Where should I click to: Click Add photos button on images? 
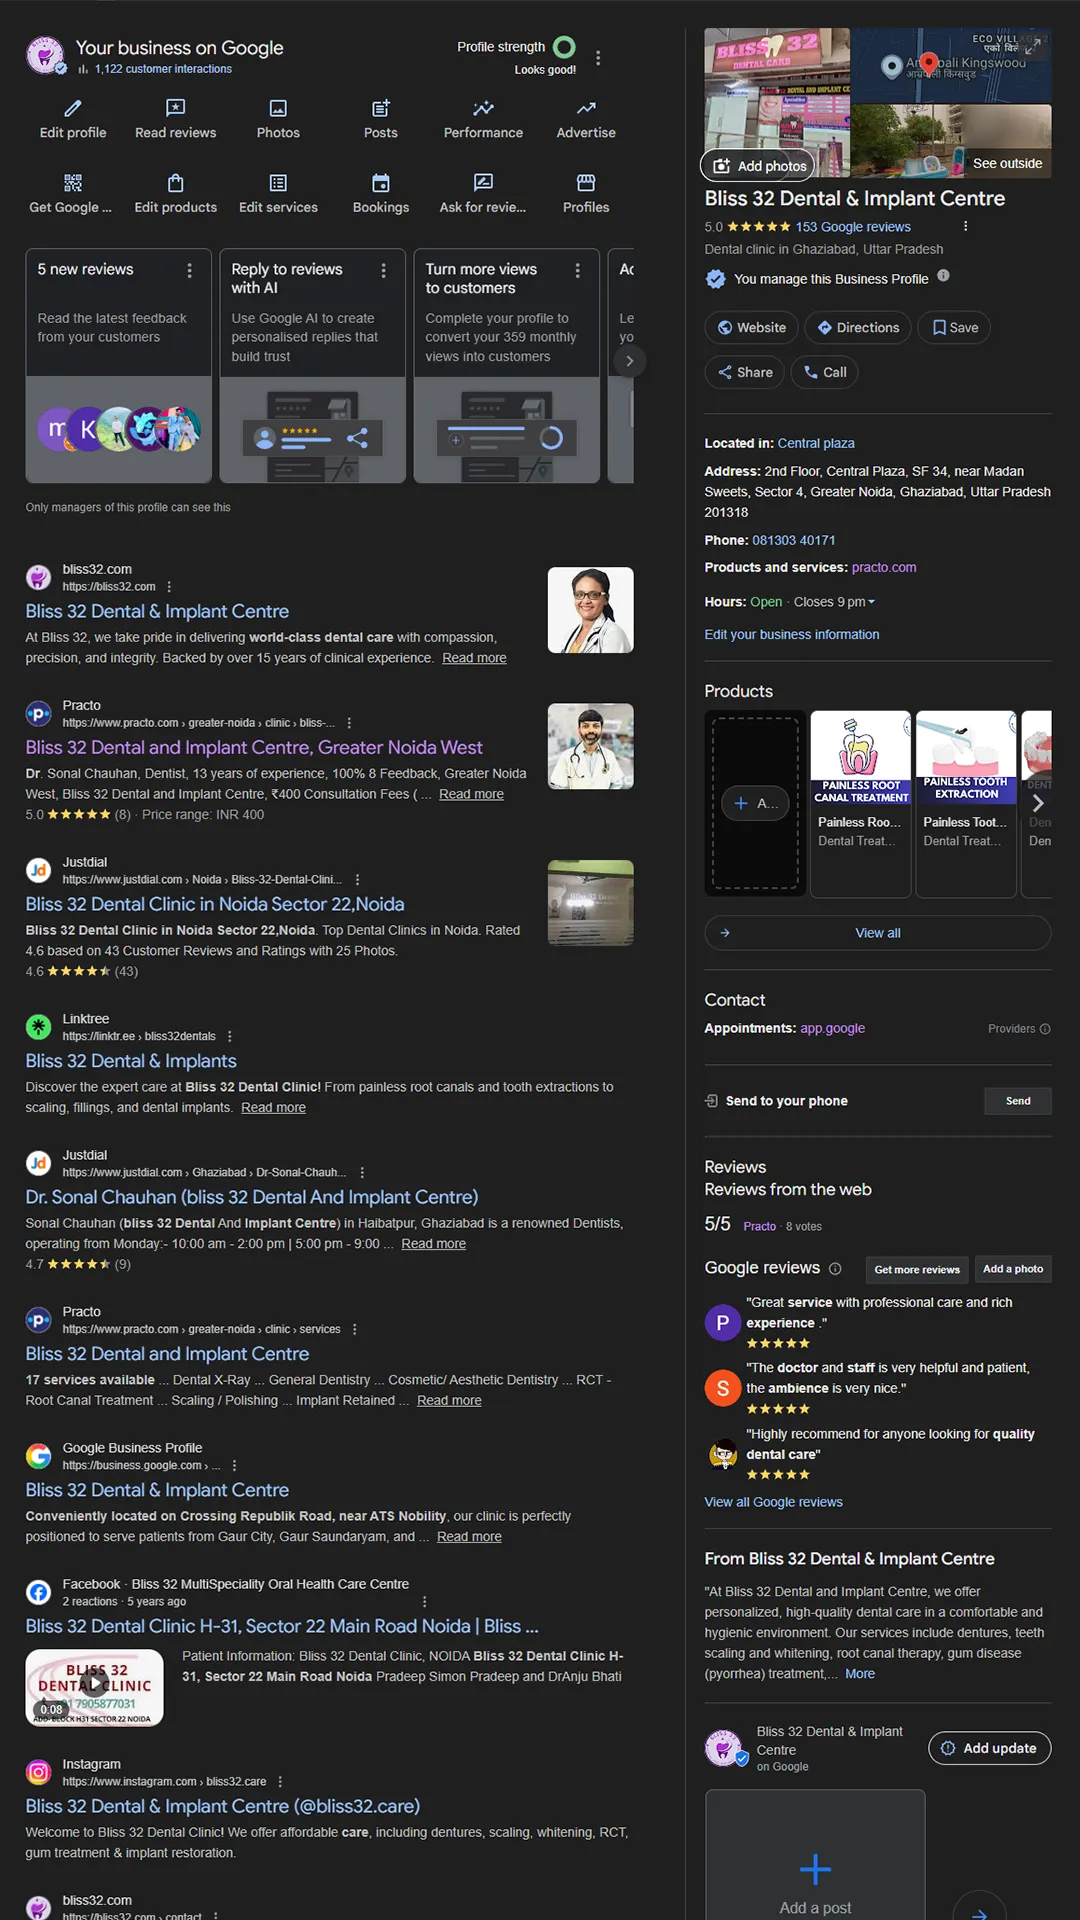tap(760, 166)
